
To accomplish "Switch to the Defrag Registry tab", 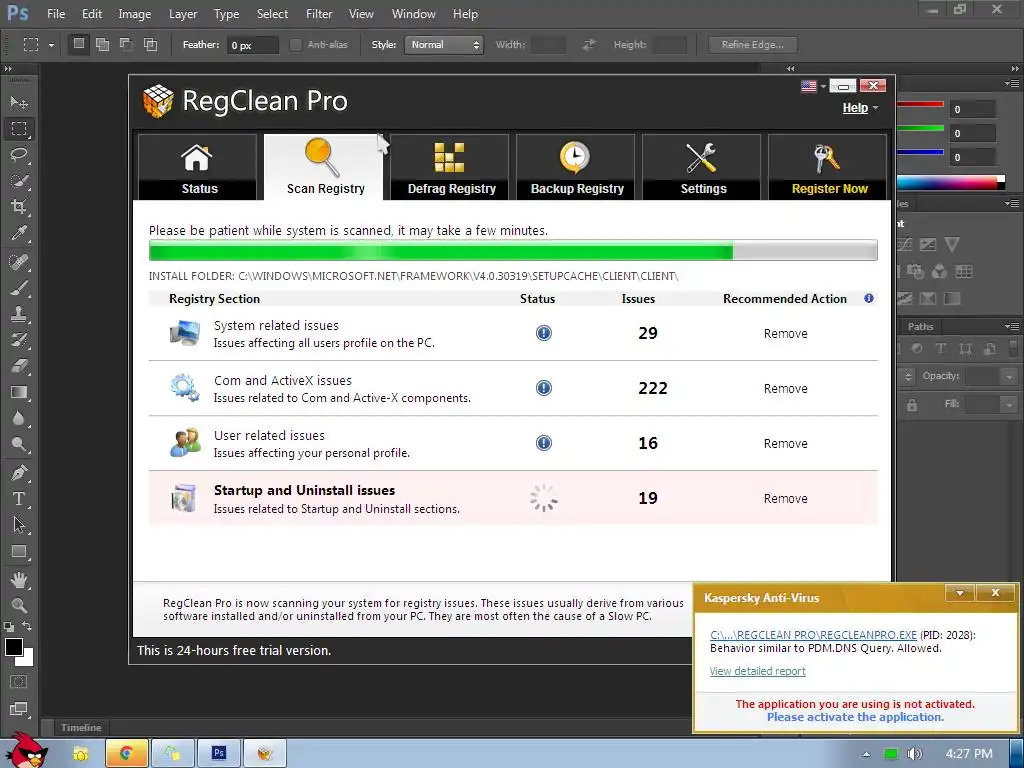I will [449, 167].
